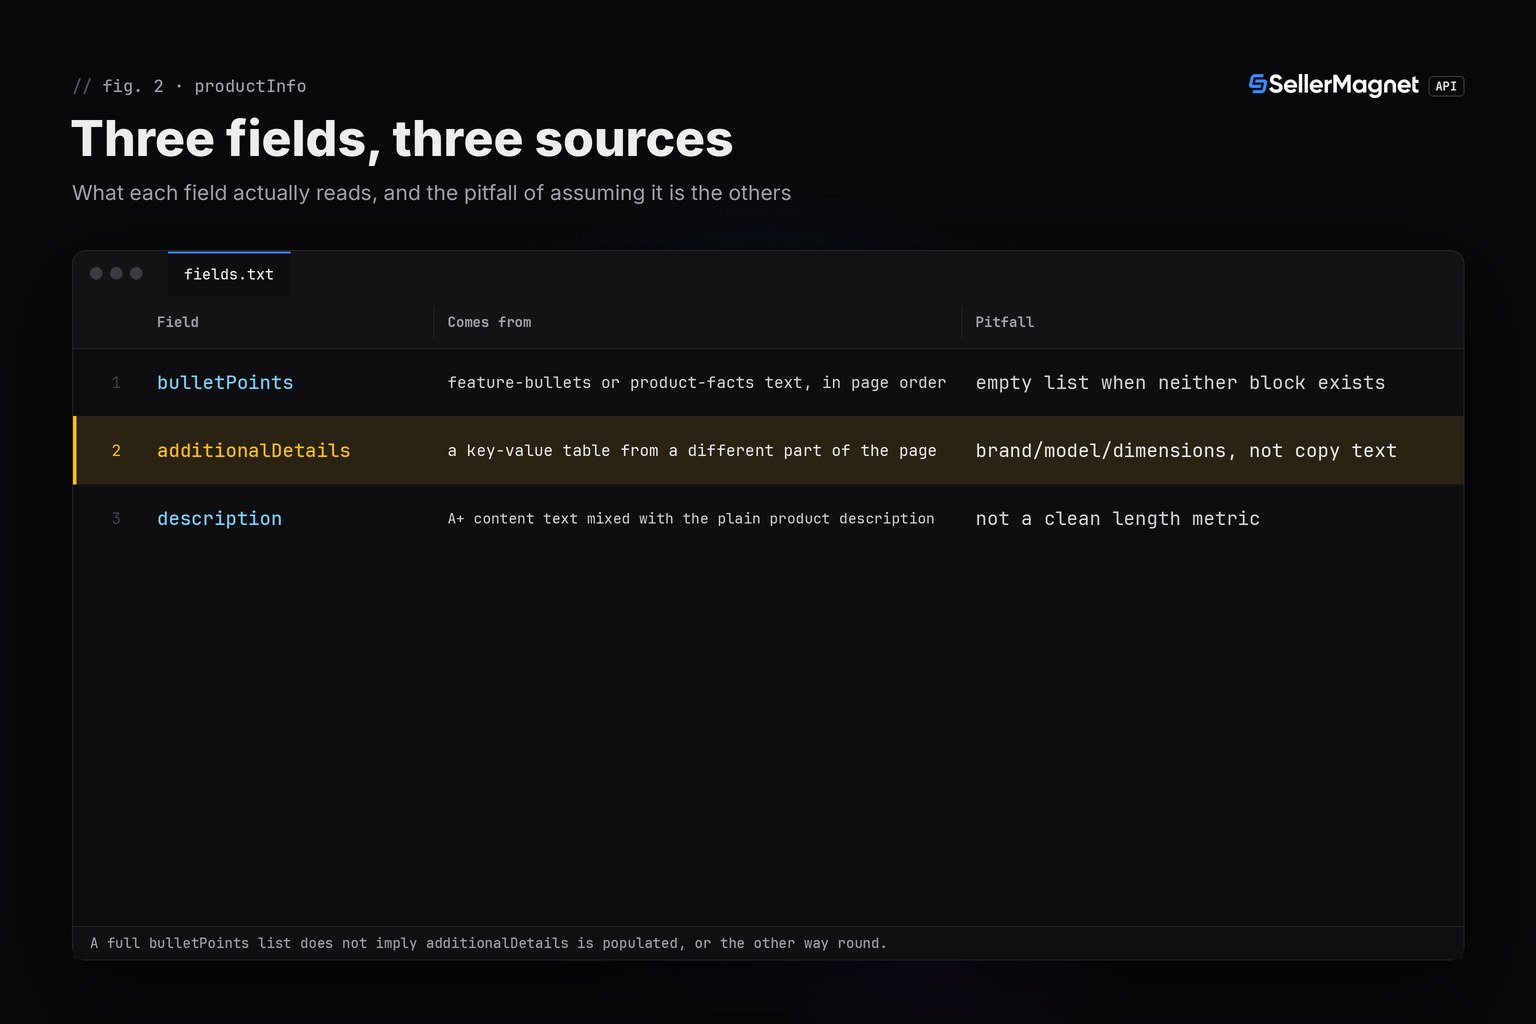
Task: Click 'not a clean length metric' pitfall
Action: pos(1118,519)
